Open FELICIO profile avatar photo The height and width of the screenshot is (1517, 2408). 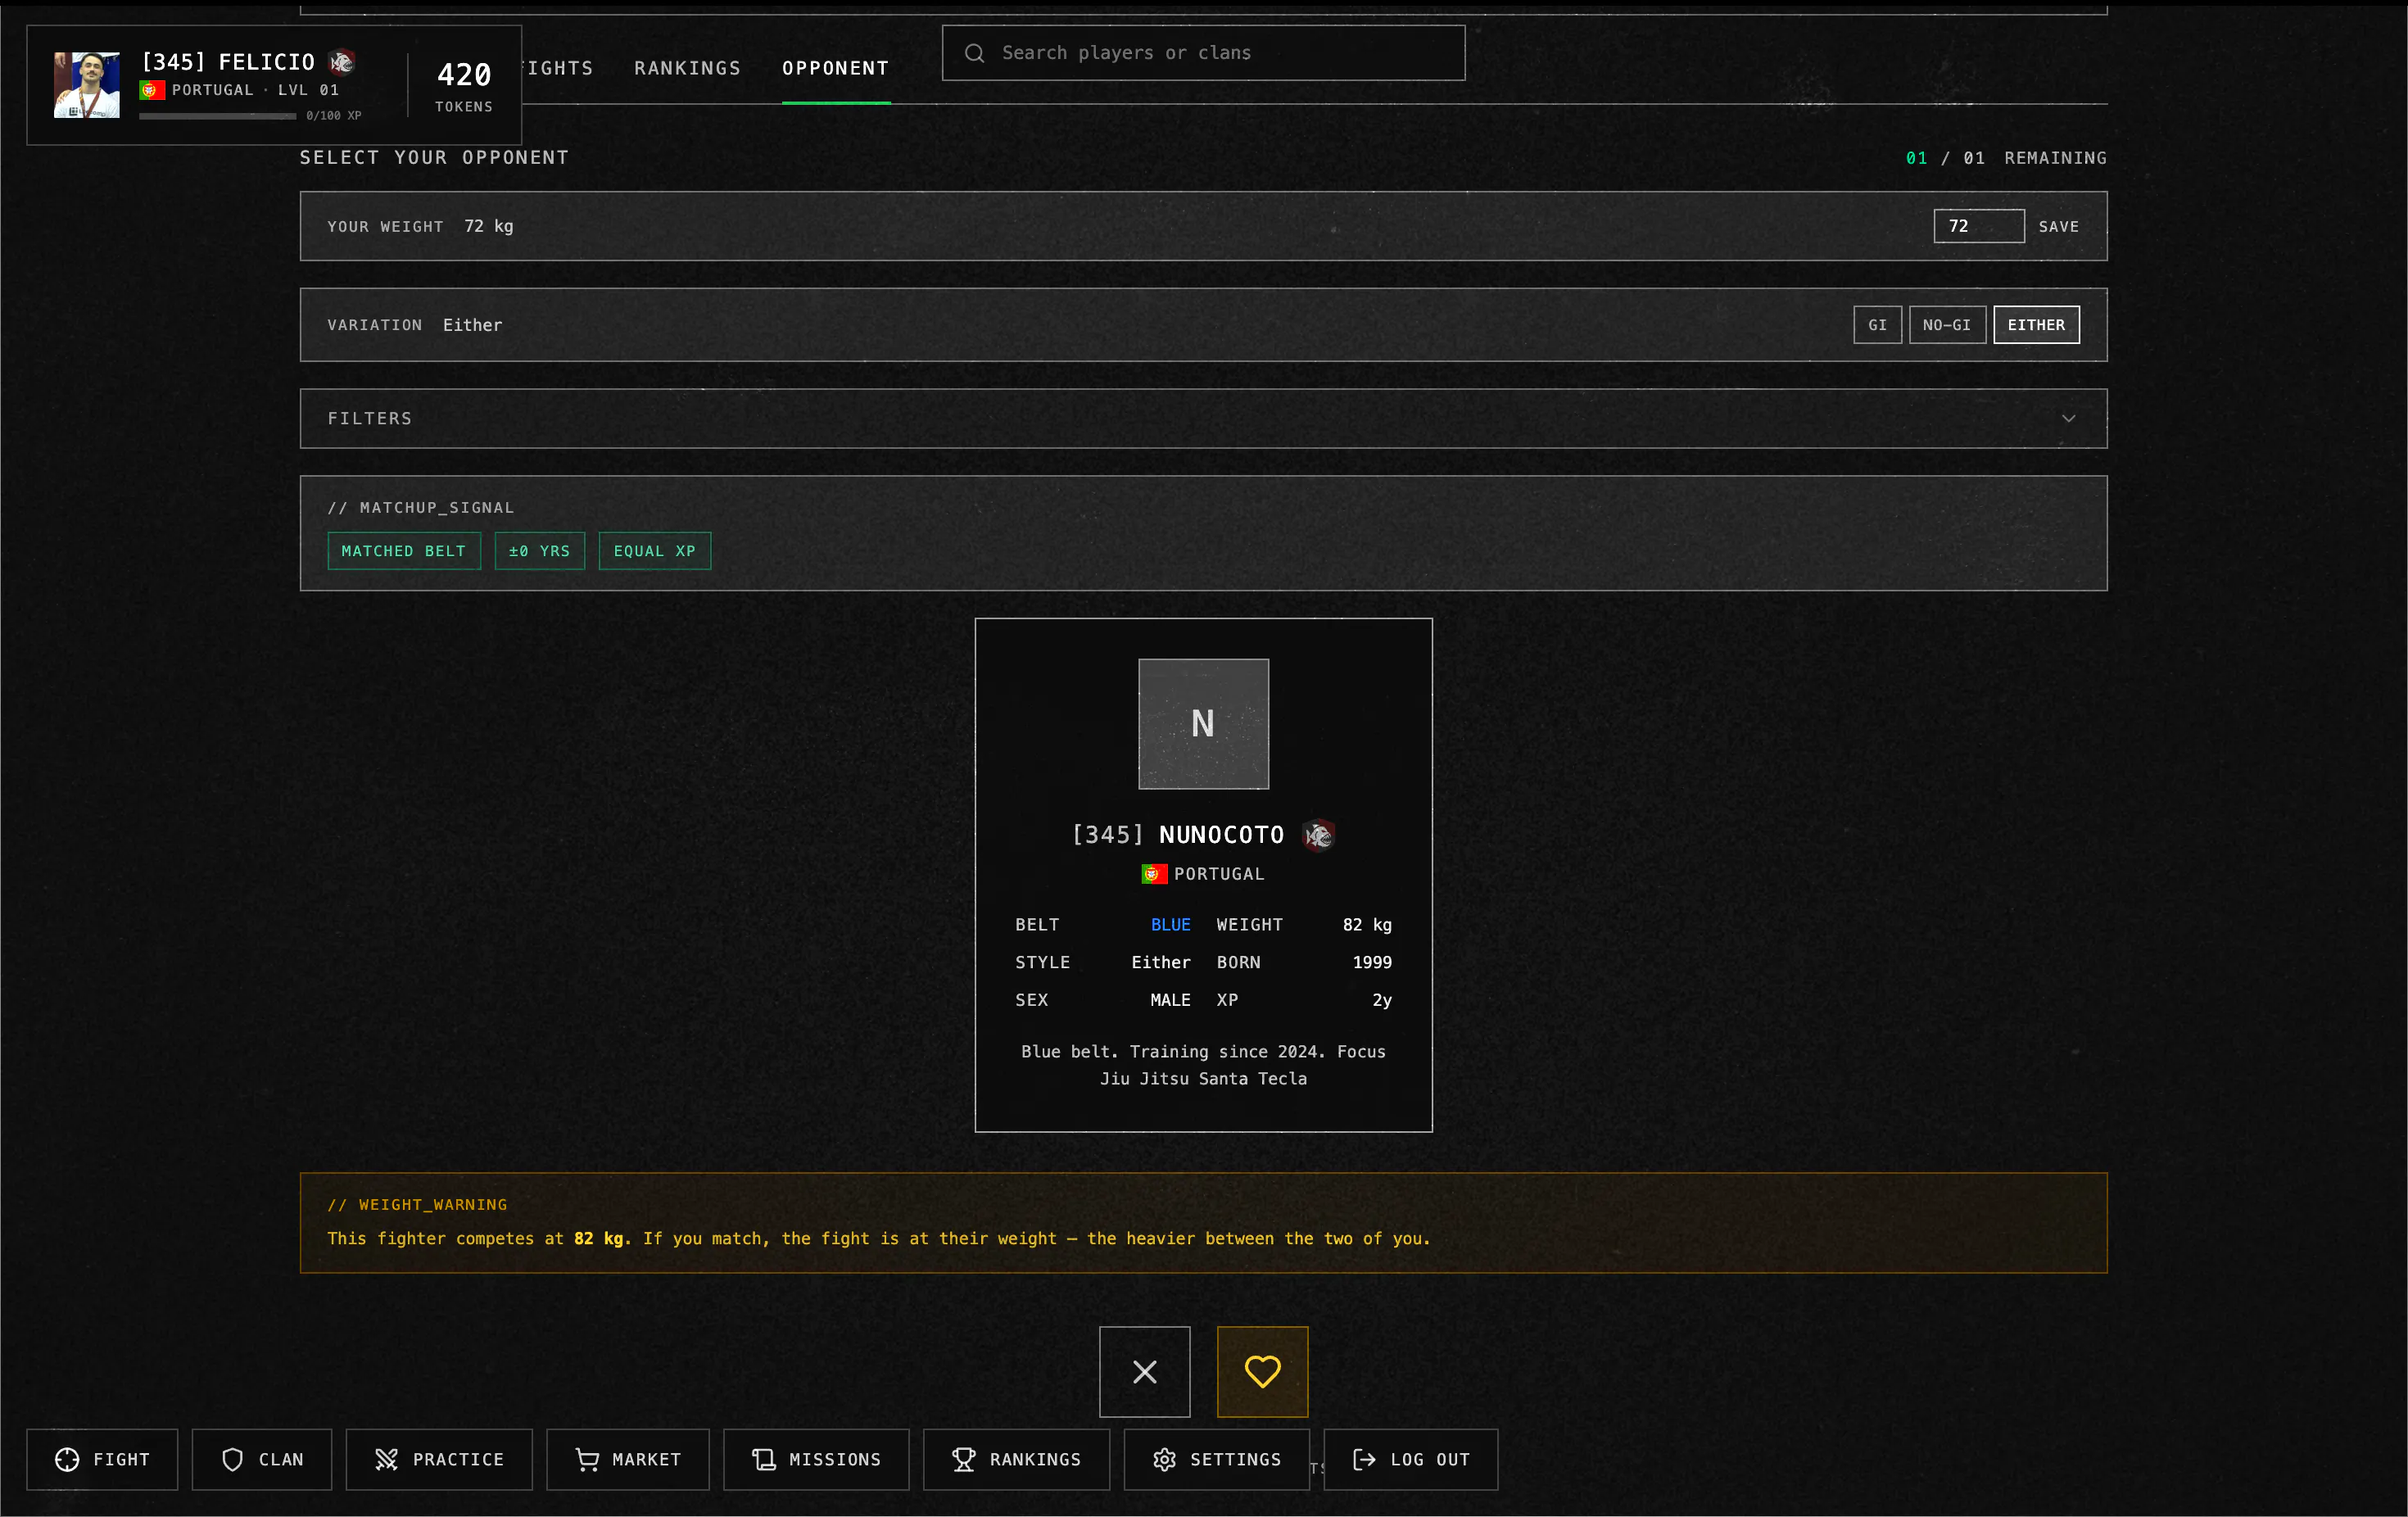87,85
